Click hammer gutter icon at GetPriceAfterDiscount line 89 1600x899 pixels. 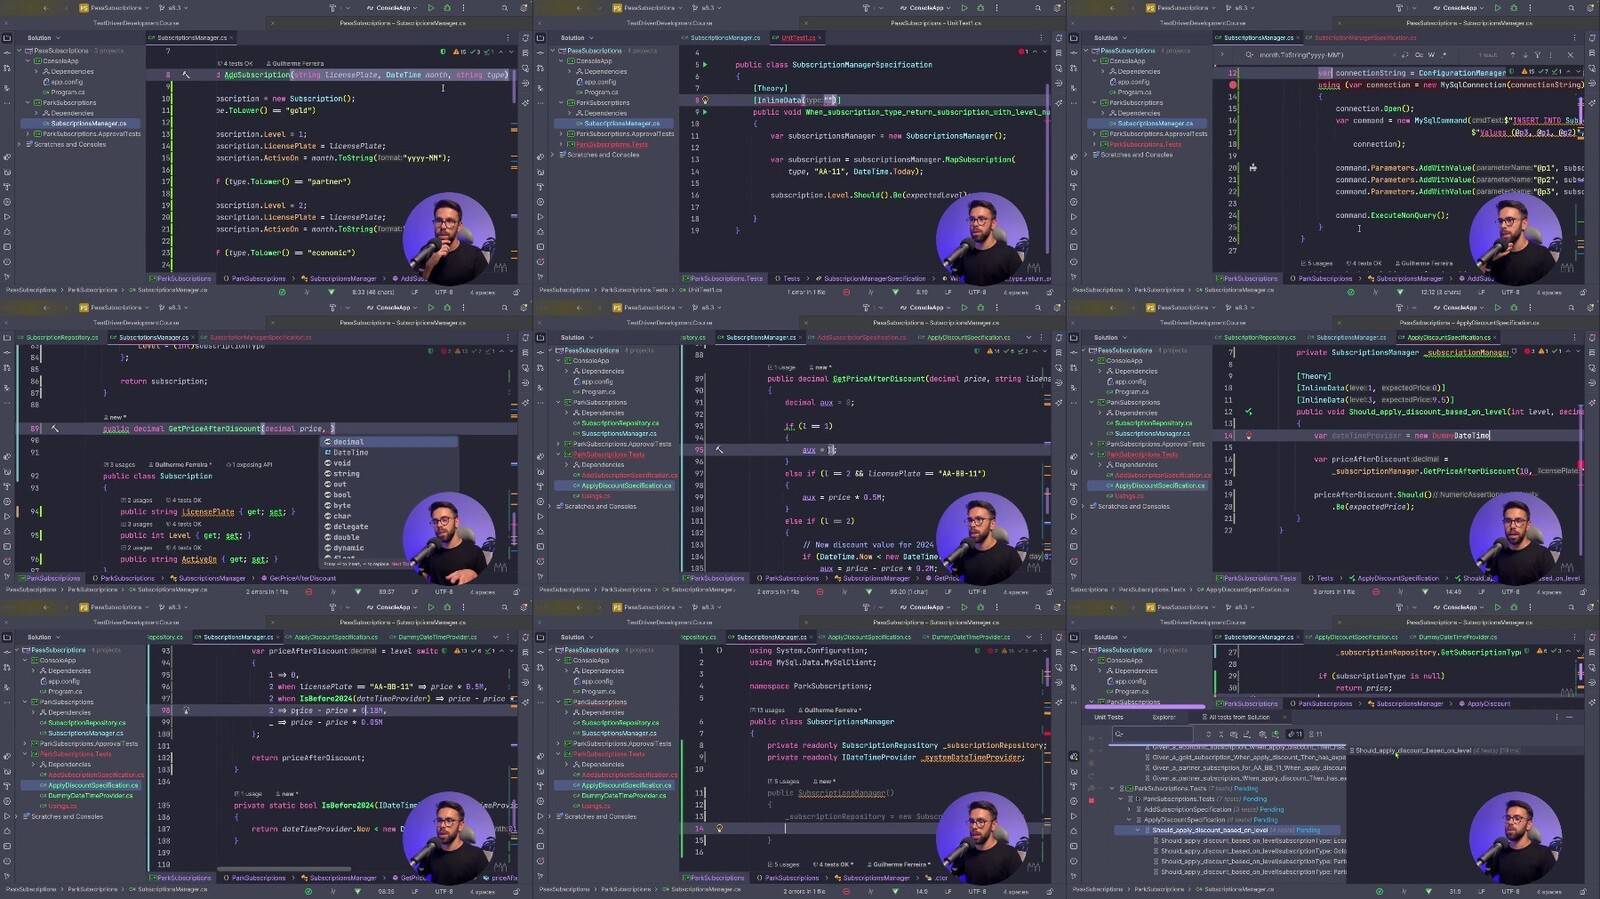click(54, 429)
